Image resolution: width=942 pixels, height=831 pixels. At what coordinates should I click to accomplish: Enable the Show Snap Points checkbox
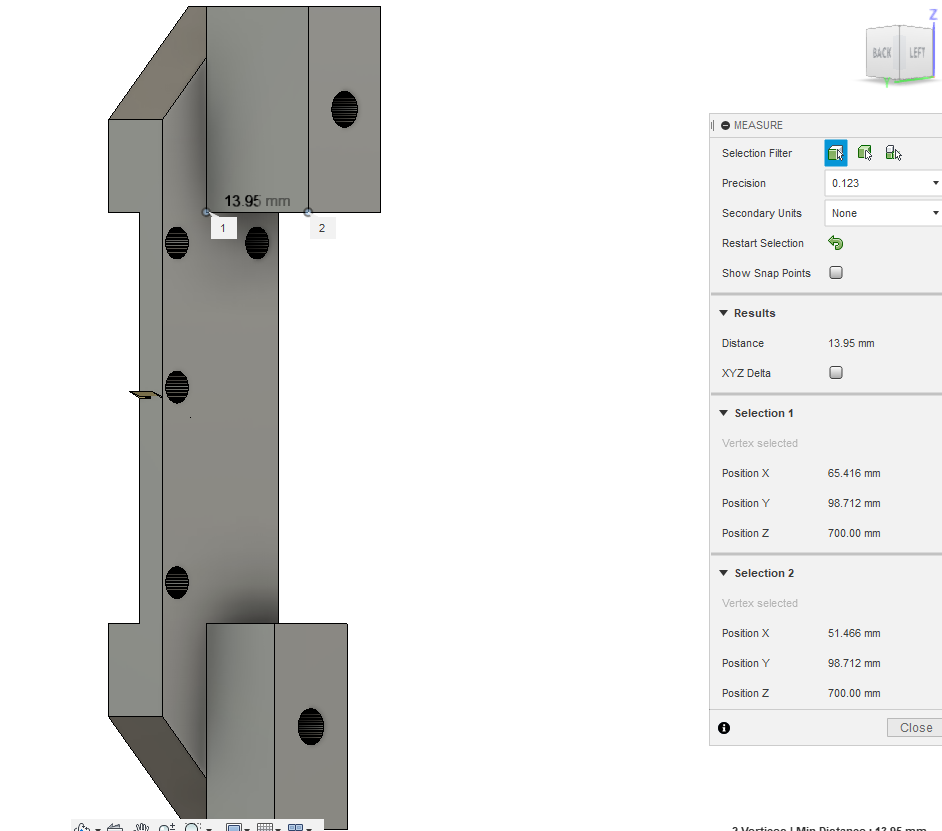click(x=836, y=273)
